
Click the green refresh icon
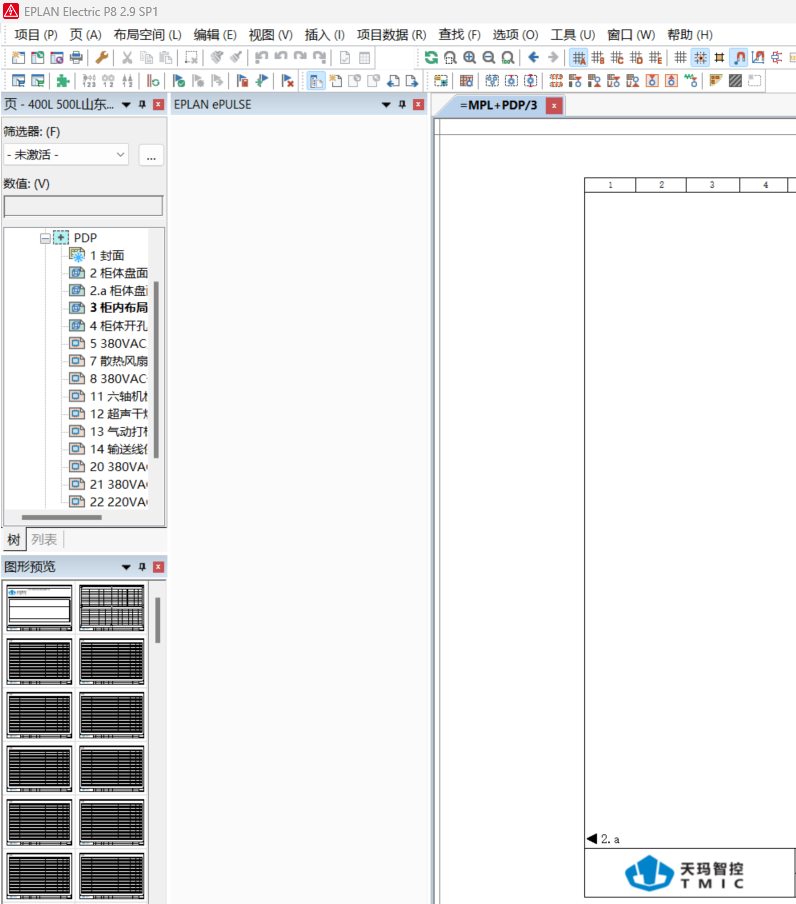[431, 58]
